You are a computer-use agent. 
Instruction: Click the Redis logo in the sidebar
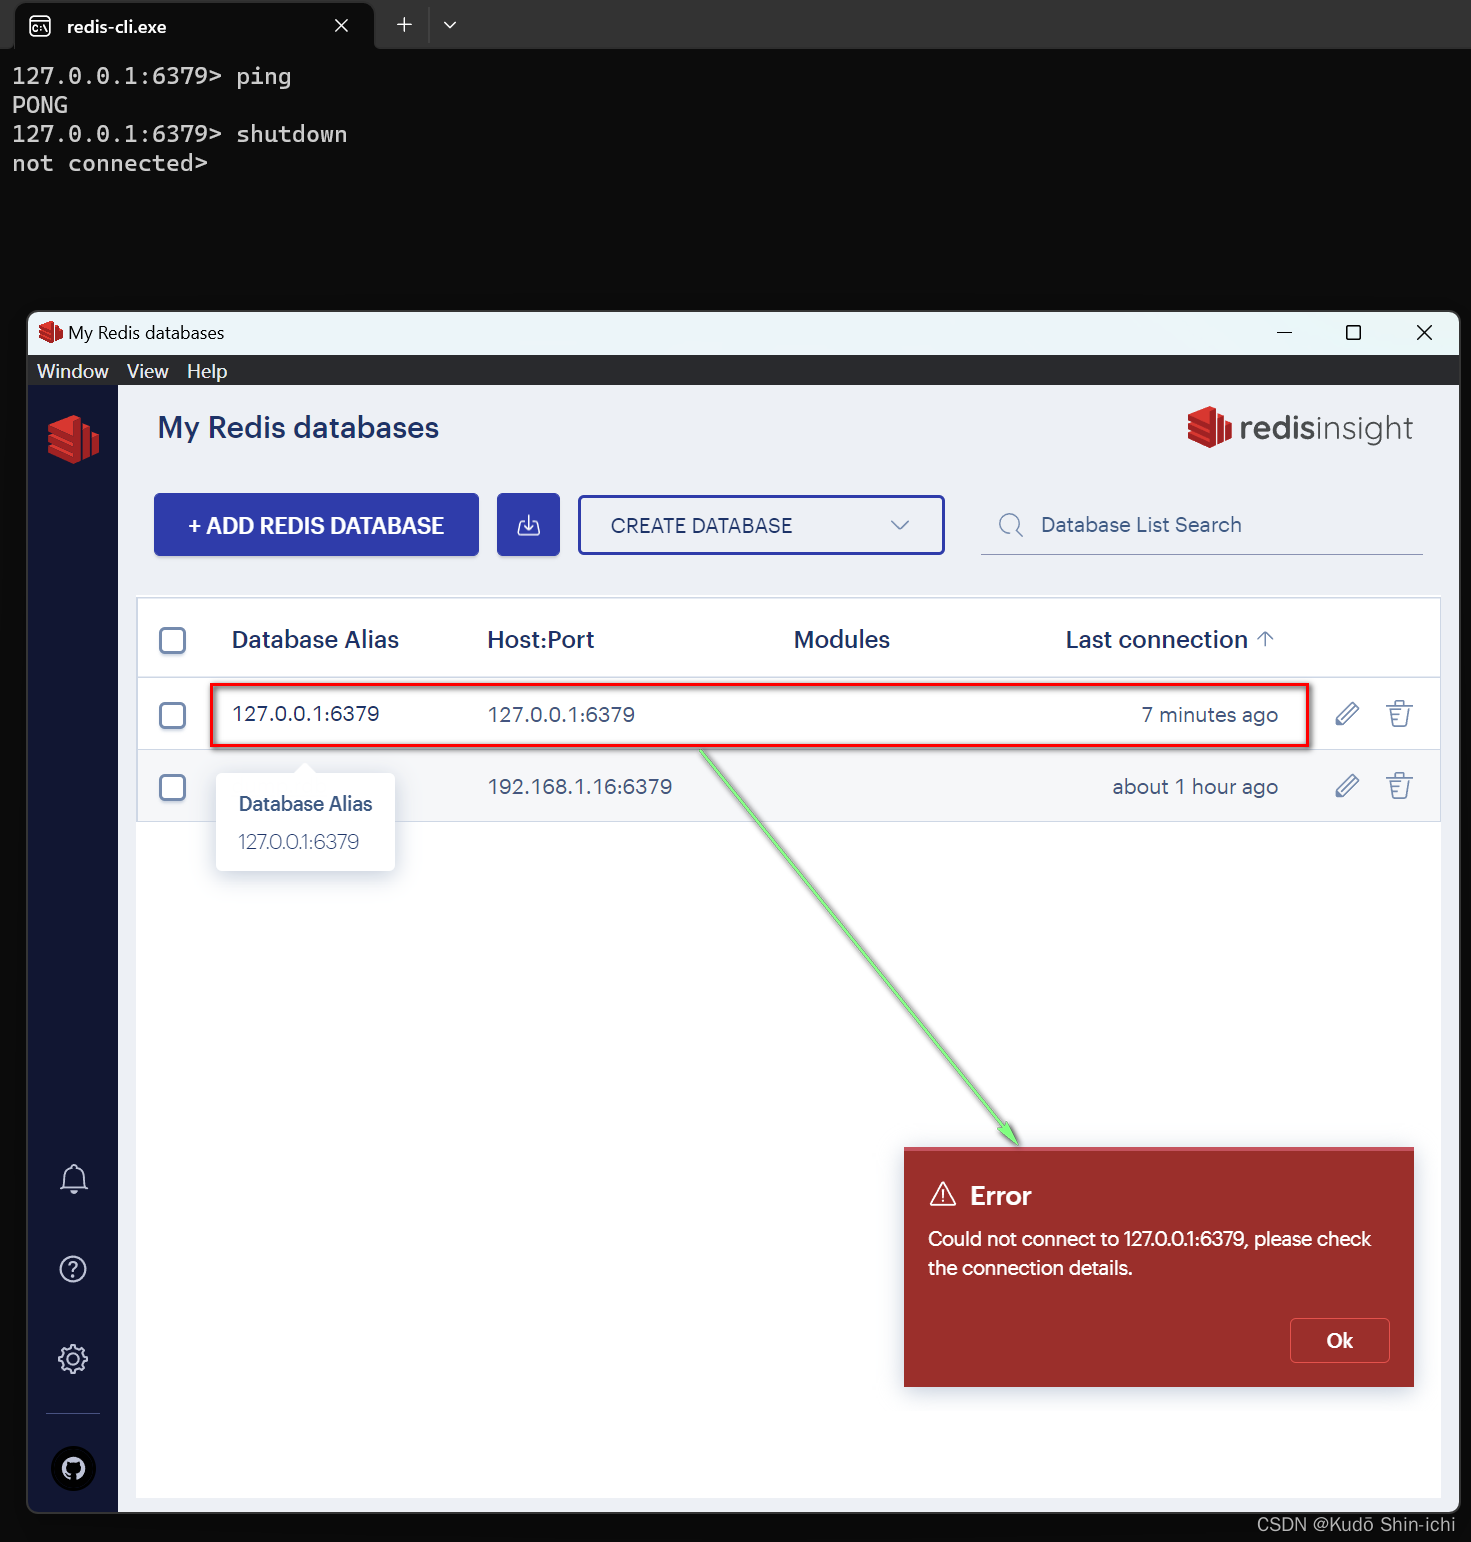73,438
